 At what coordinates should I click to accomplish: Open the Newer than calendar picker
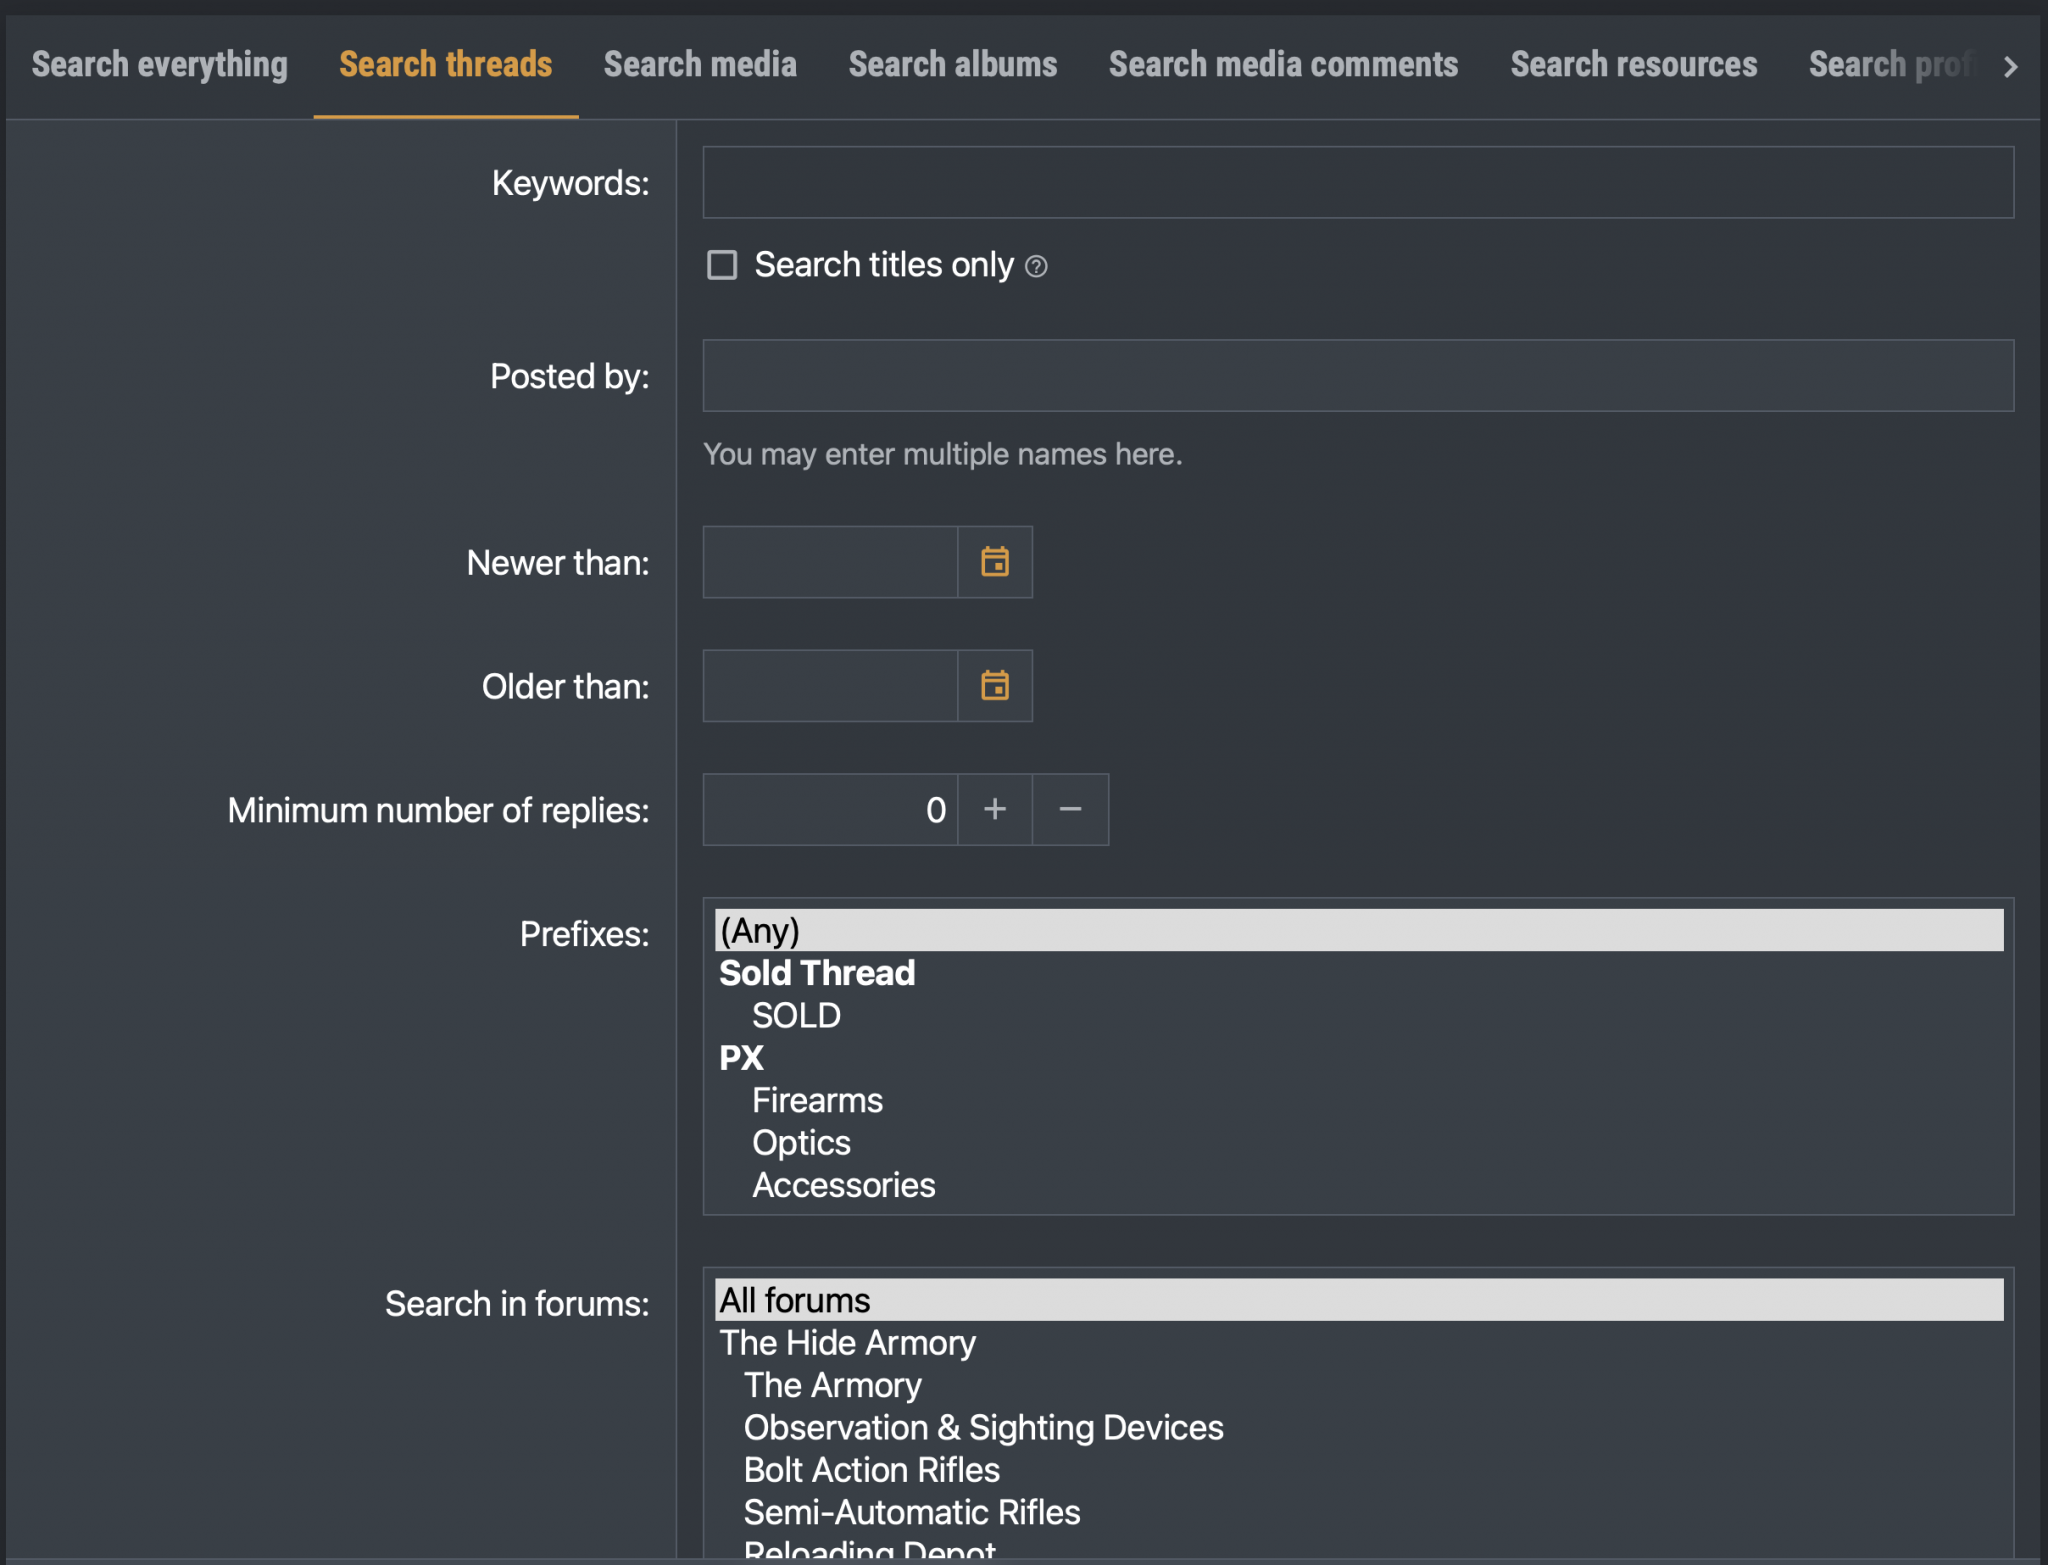point(994,562)
